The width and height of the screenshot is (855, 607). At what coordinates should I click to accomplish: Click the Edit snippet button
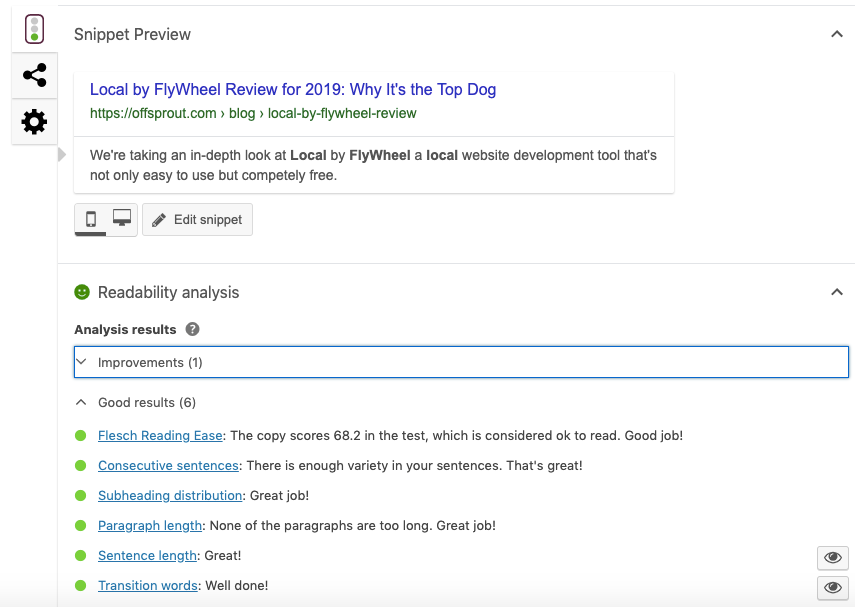197,220
